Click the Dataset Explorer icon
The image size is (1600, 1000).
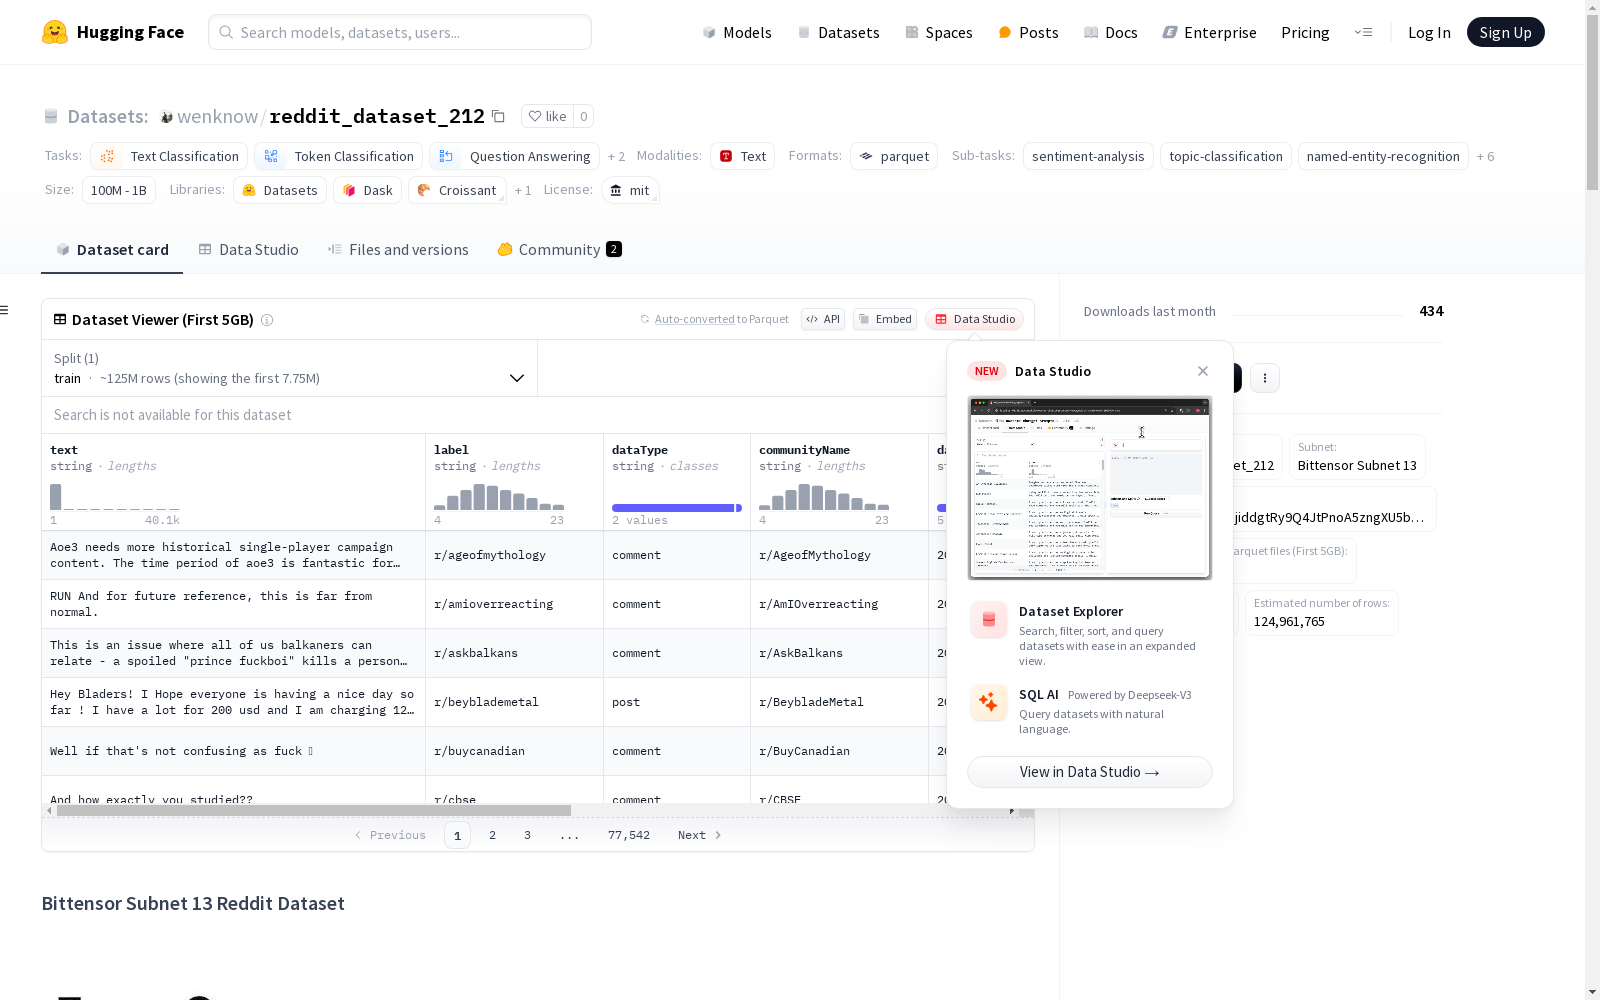989,620
